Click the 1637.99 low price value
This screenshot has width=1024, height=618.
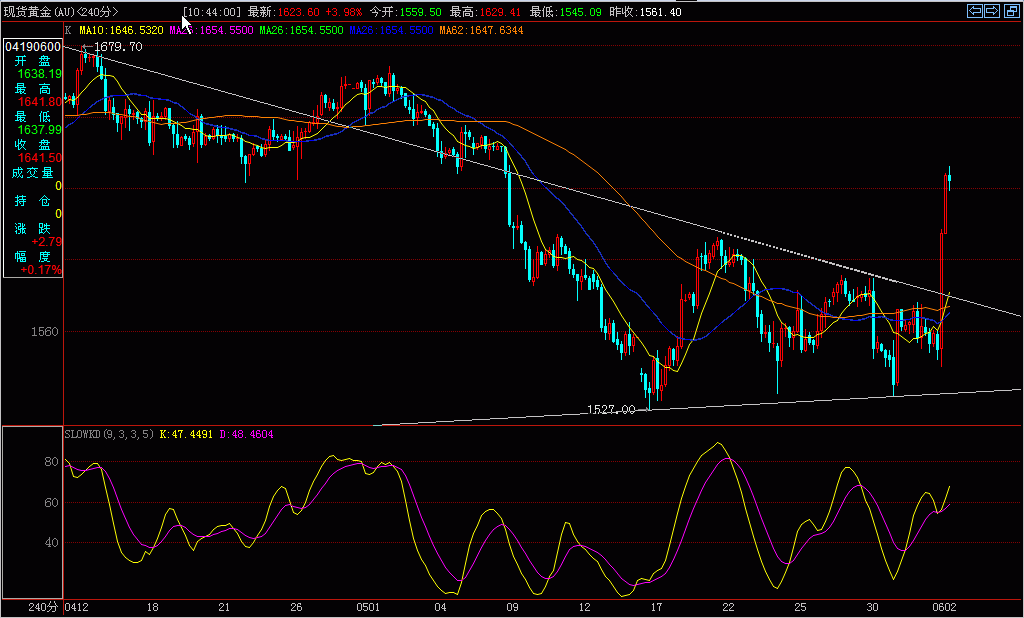40,130
